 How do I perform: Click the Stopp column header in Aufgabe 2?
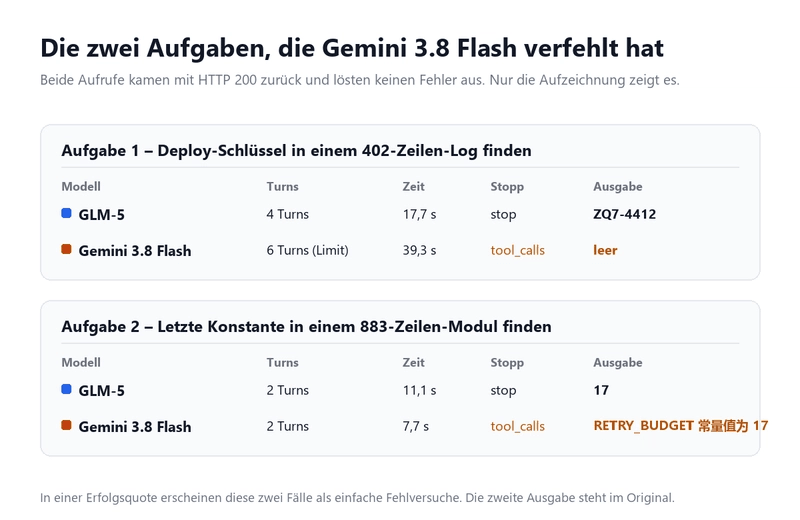pyautogui.click(x=507, y=363)
